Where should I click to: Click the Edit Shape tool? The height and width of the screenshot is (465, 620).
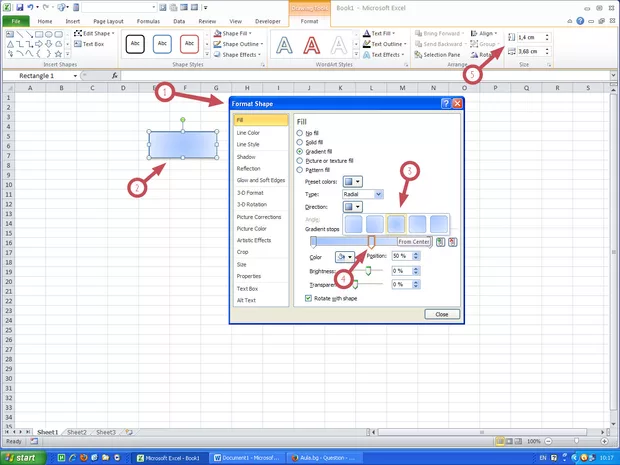point(96,34)
